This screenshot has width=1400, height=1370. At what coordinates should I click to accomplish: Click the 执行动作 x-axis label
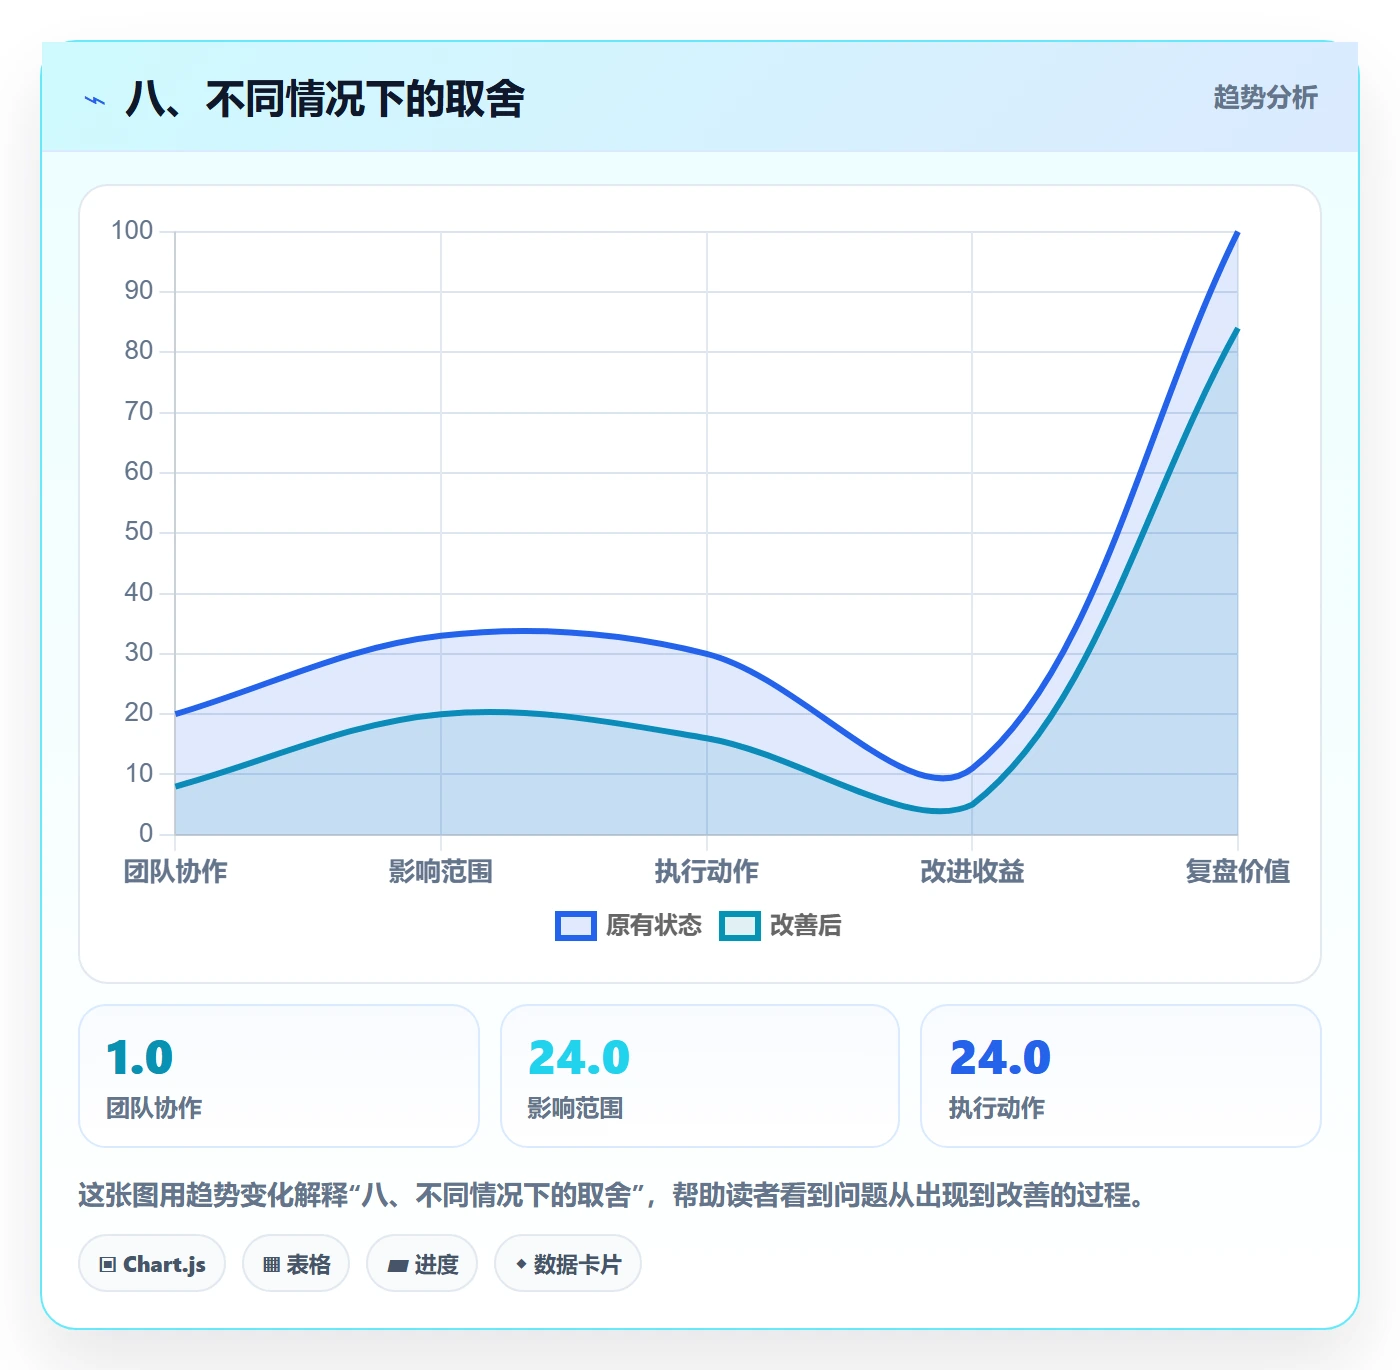pos(707,871)
